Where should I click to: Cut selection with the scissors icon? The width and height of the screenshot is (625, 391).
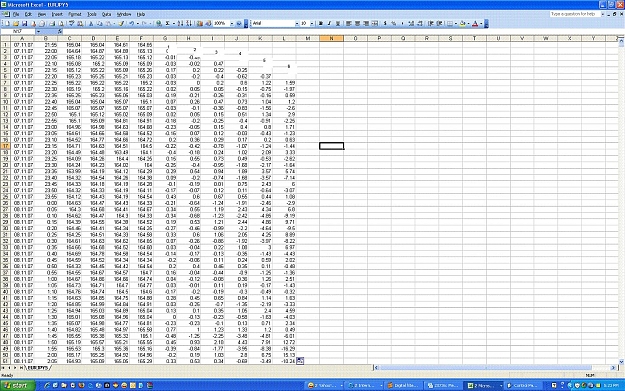click(90, 24)
